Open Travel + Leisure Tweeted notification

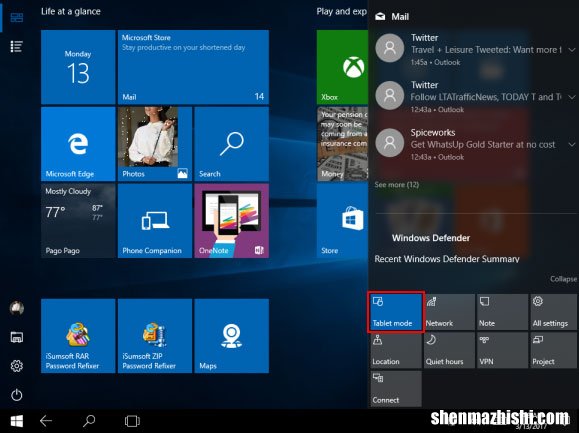[474, 49]
